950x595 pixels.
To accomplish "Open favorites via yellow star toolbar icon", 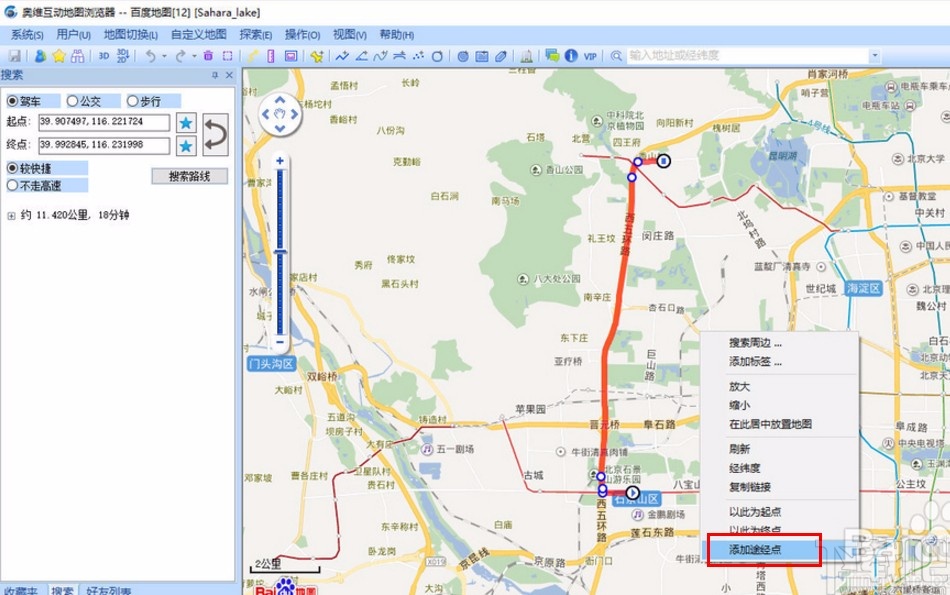I will [59, 56].
